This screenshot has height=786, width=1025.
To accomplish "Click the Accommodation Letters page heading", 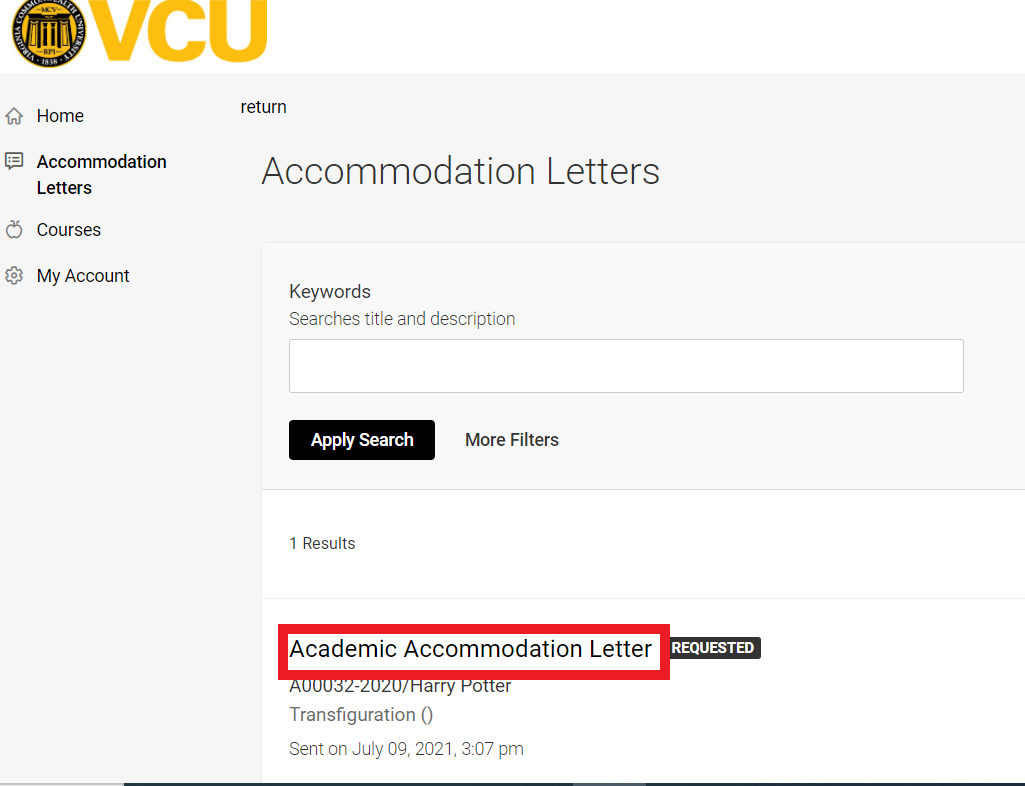I will pos(460,171).
